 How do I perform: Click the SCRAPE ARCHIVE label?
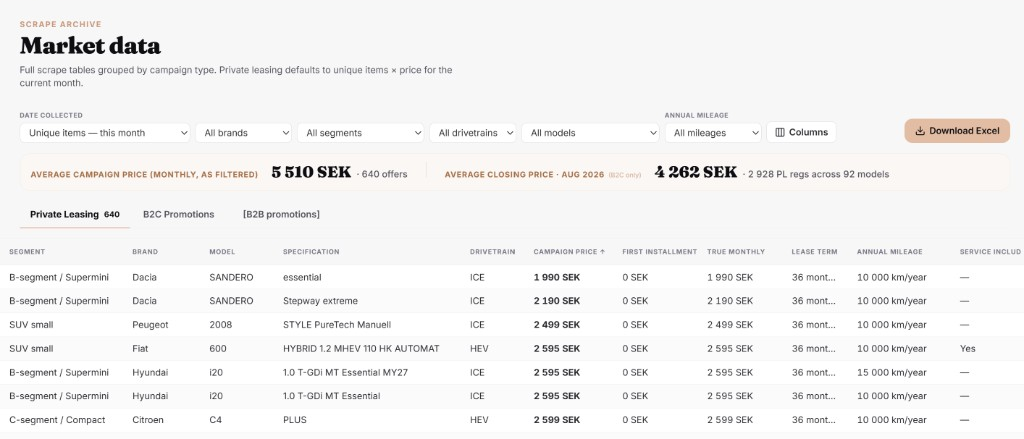[61, 24]
